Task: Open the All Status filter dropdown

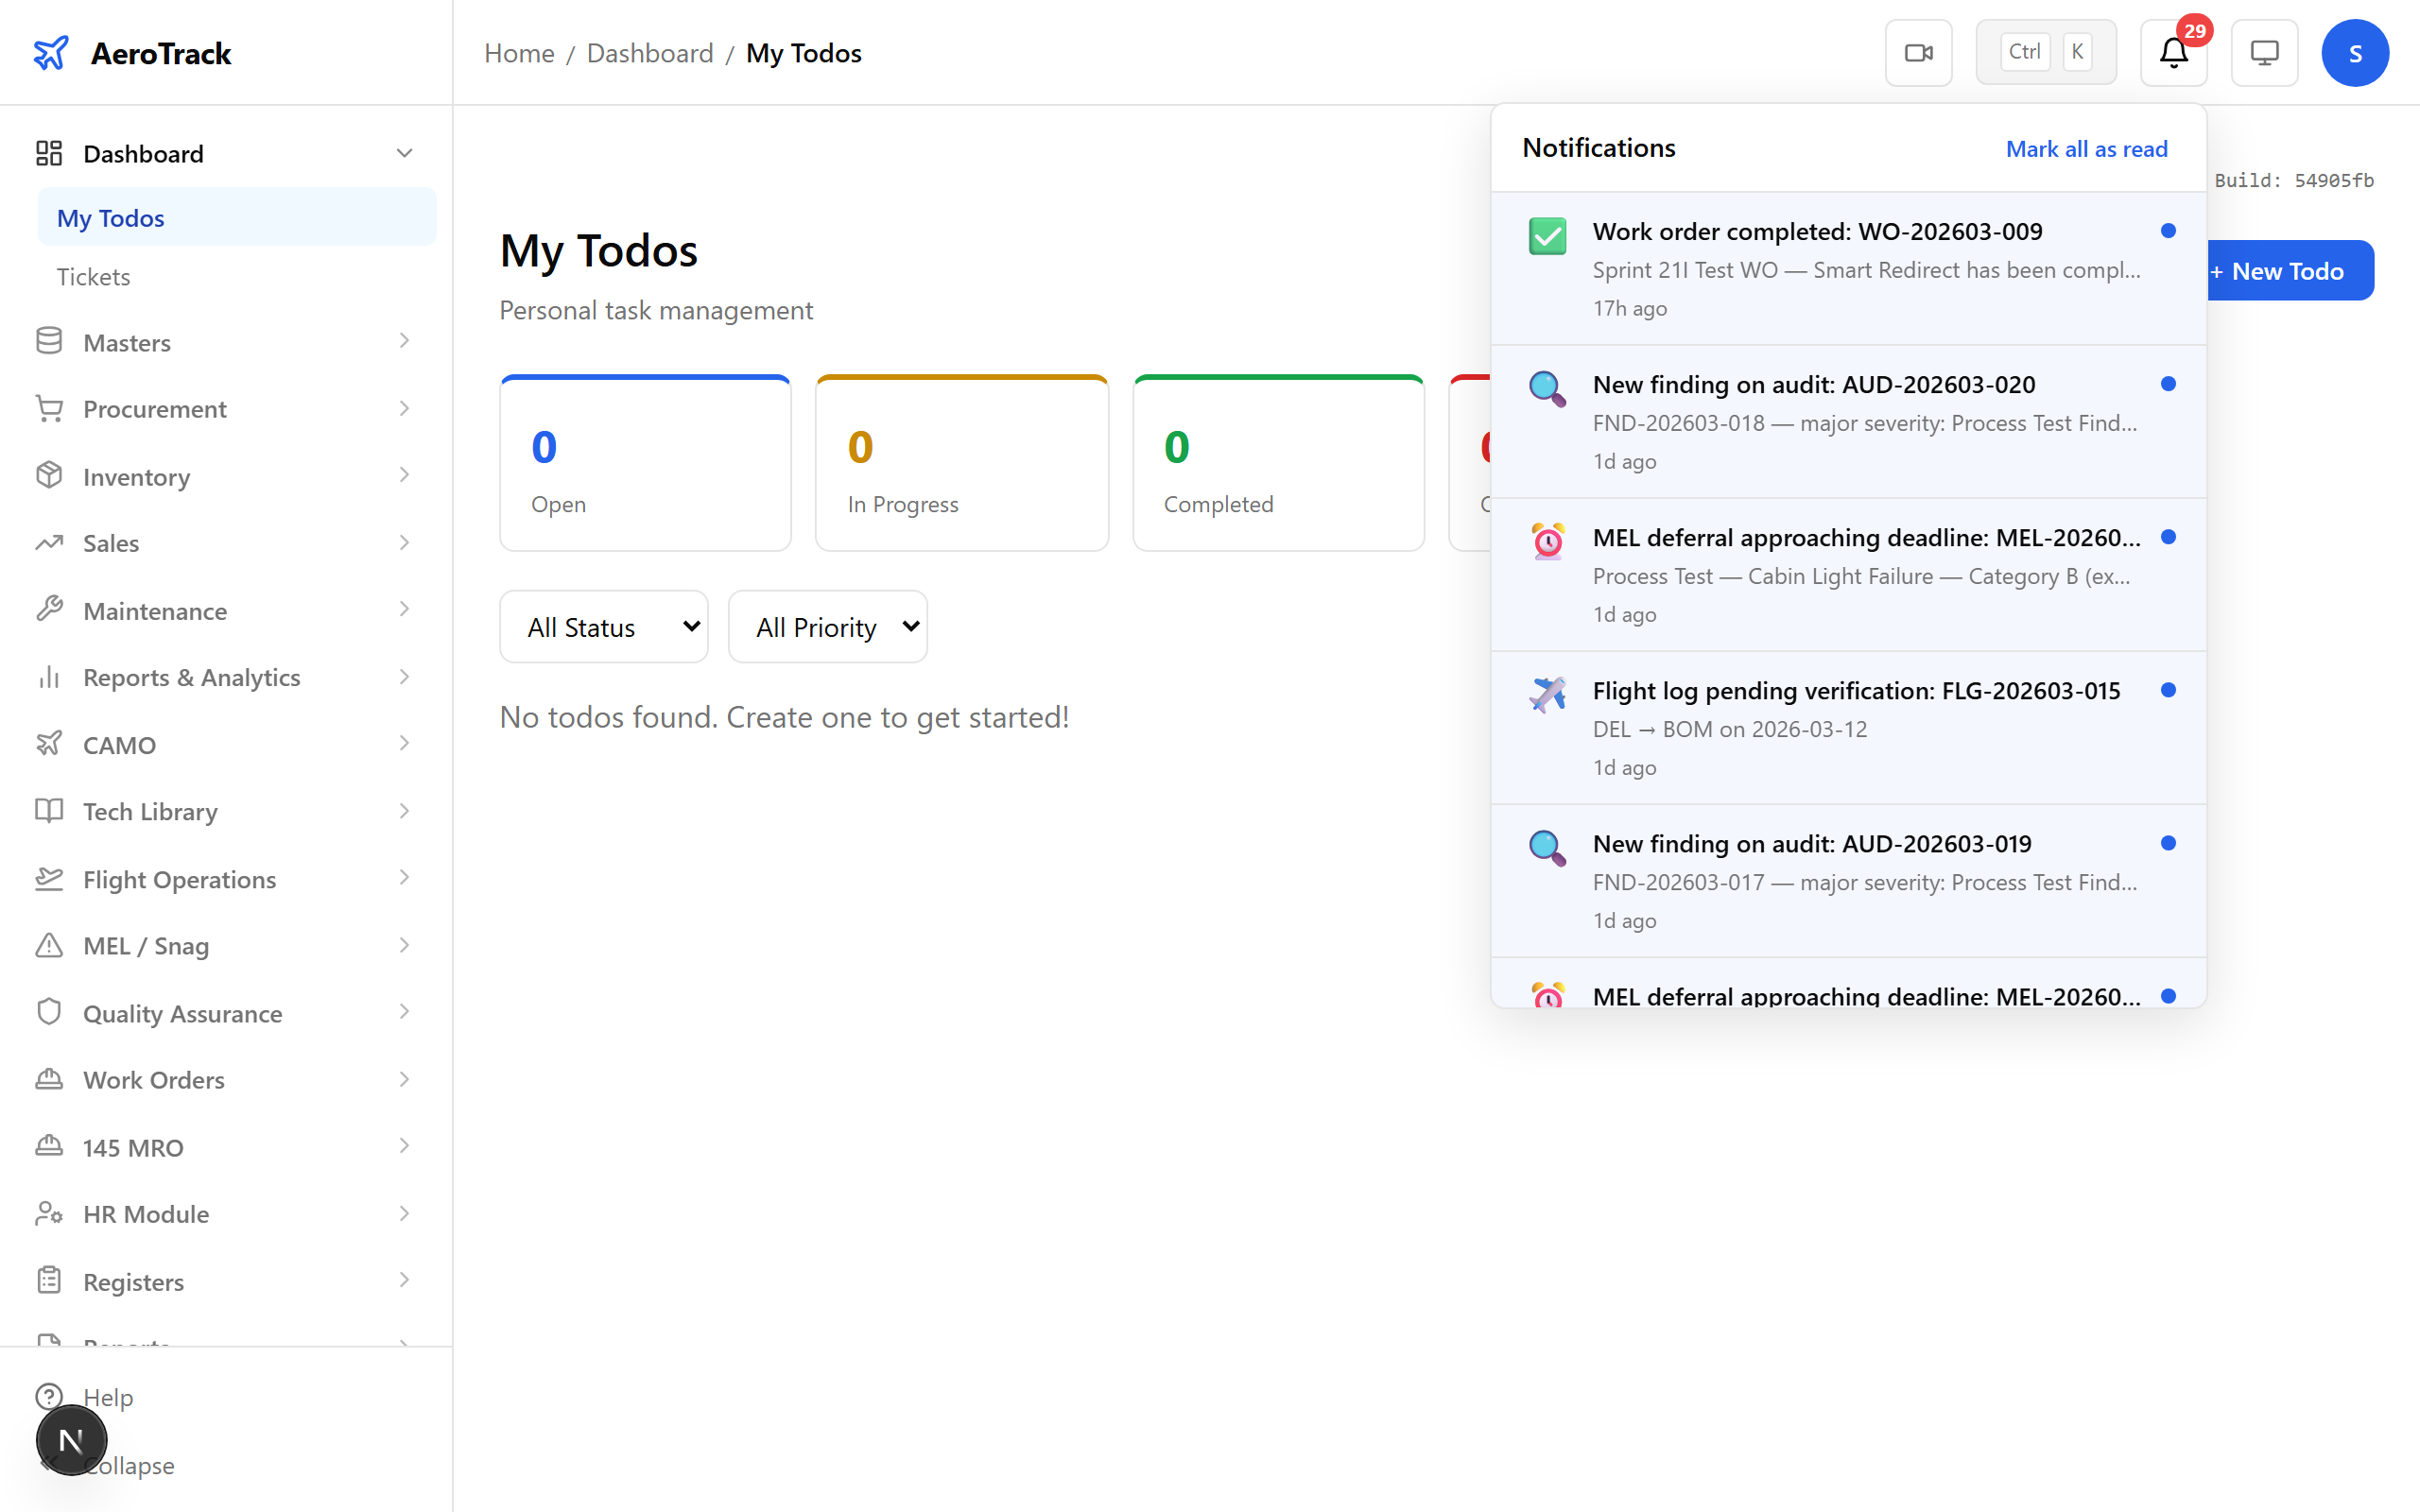Action: point(603,626)
